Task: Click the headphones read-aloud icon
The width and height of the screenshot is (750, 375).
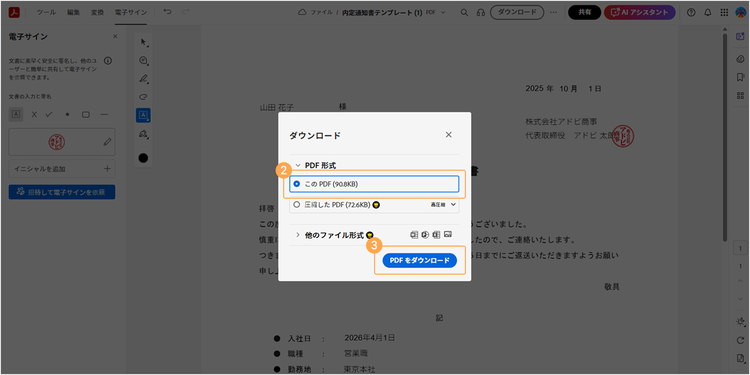Action: point(481,12)
